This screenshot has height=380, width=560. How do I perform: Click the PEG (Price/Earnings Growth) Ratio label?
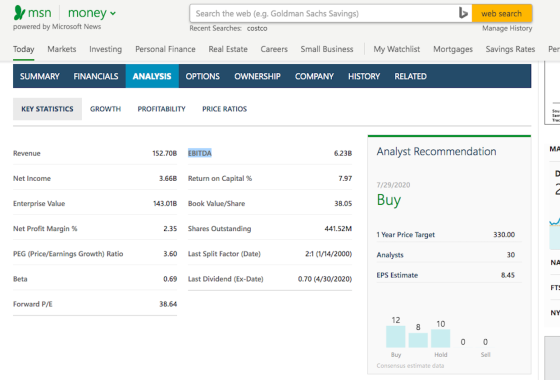pos(68,254)
